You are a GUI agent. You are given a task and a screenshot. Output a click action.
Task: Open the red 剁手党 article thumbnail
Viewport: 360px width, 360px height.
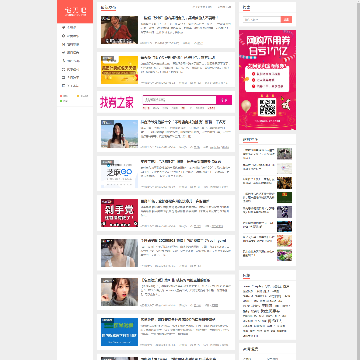(119, 213)
